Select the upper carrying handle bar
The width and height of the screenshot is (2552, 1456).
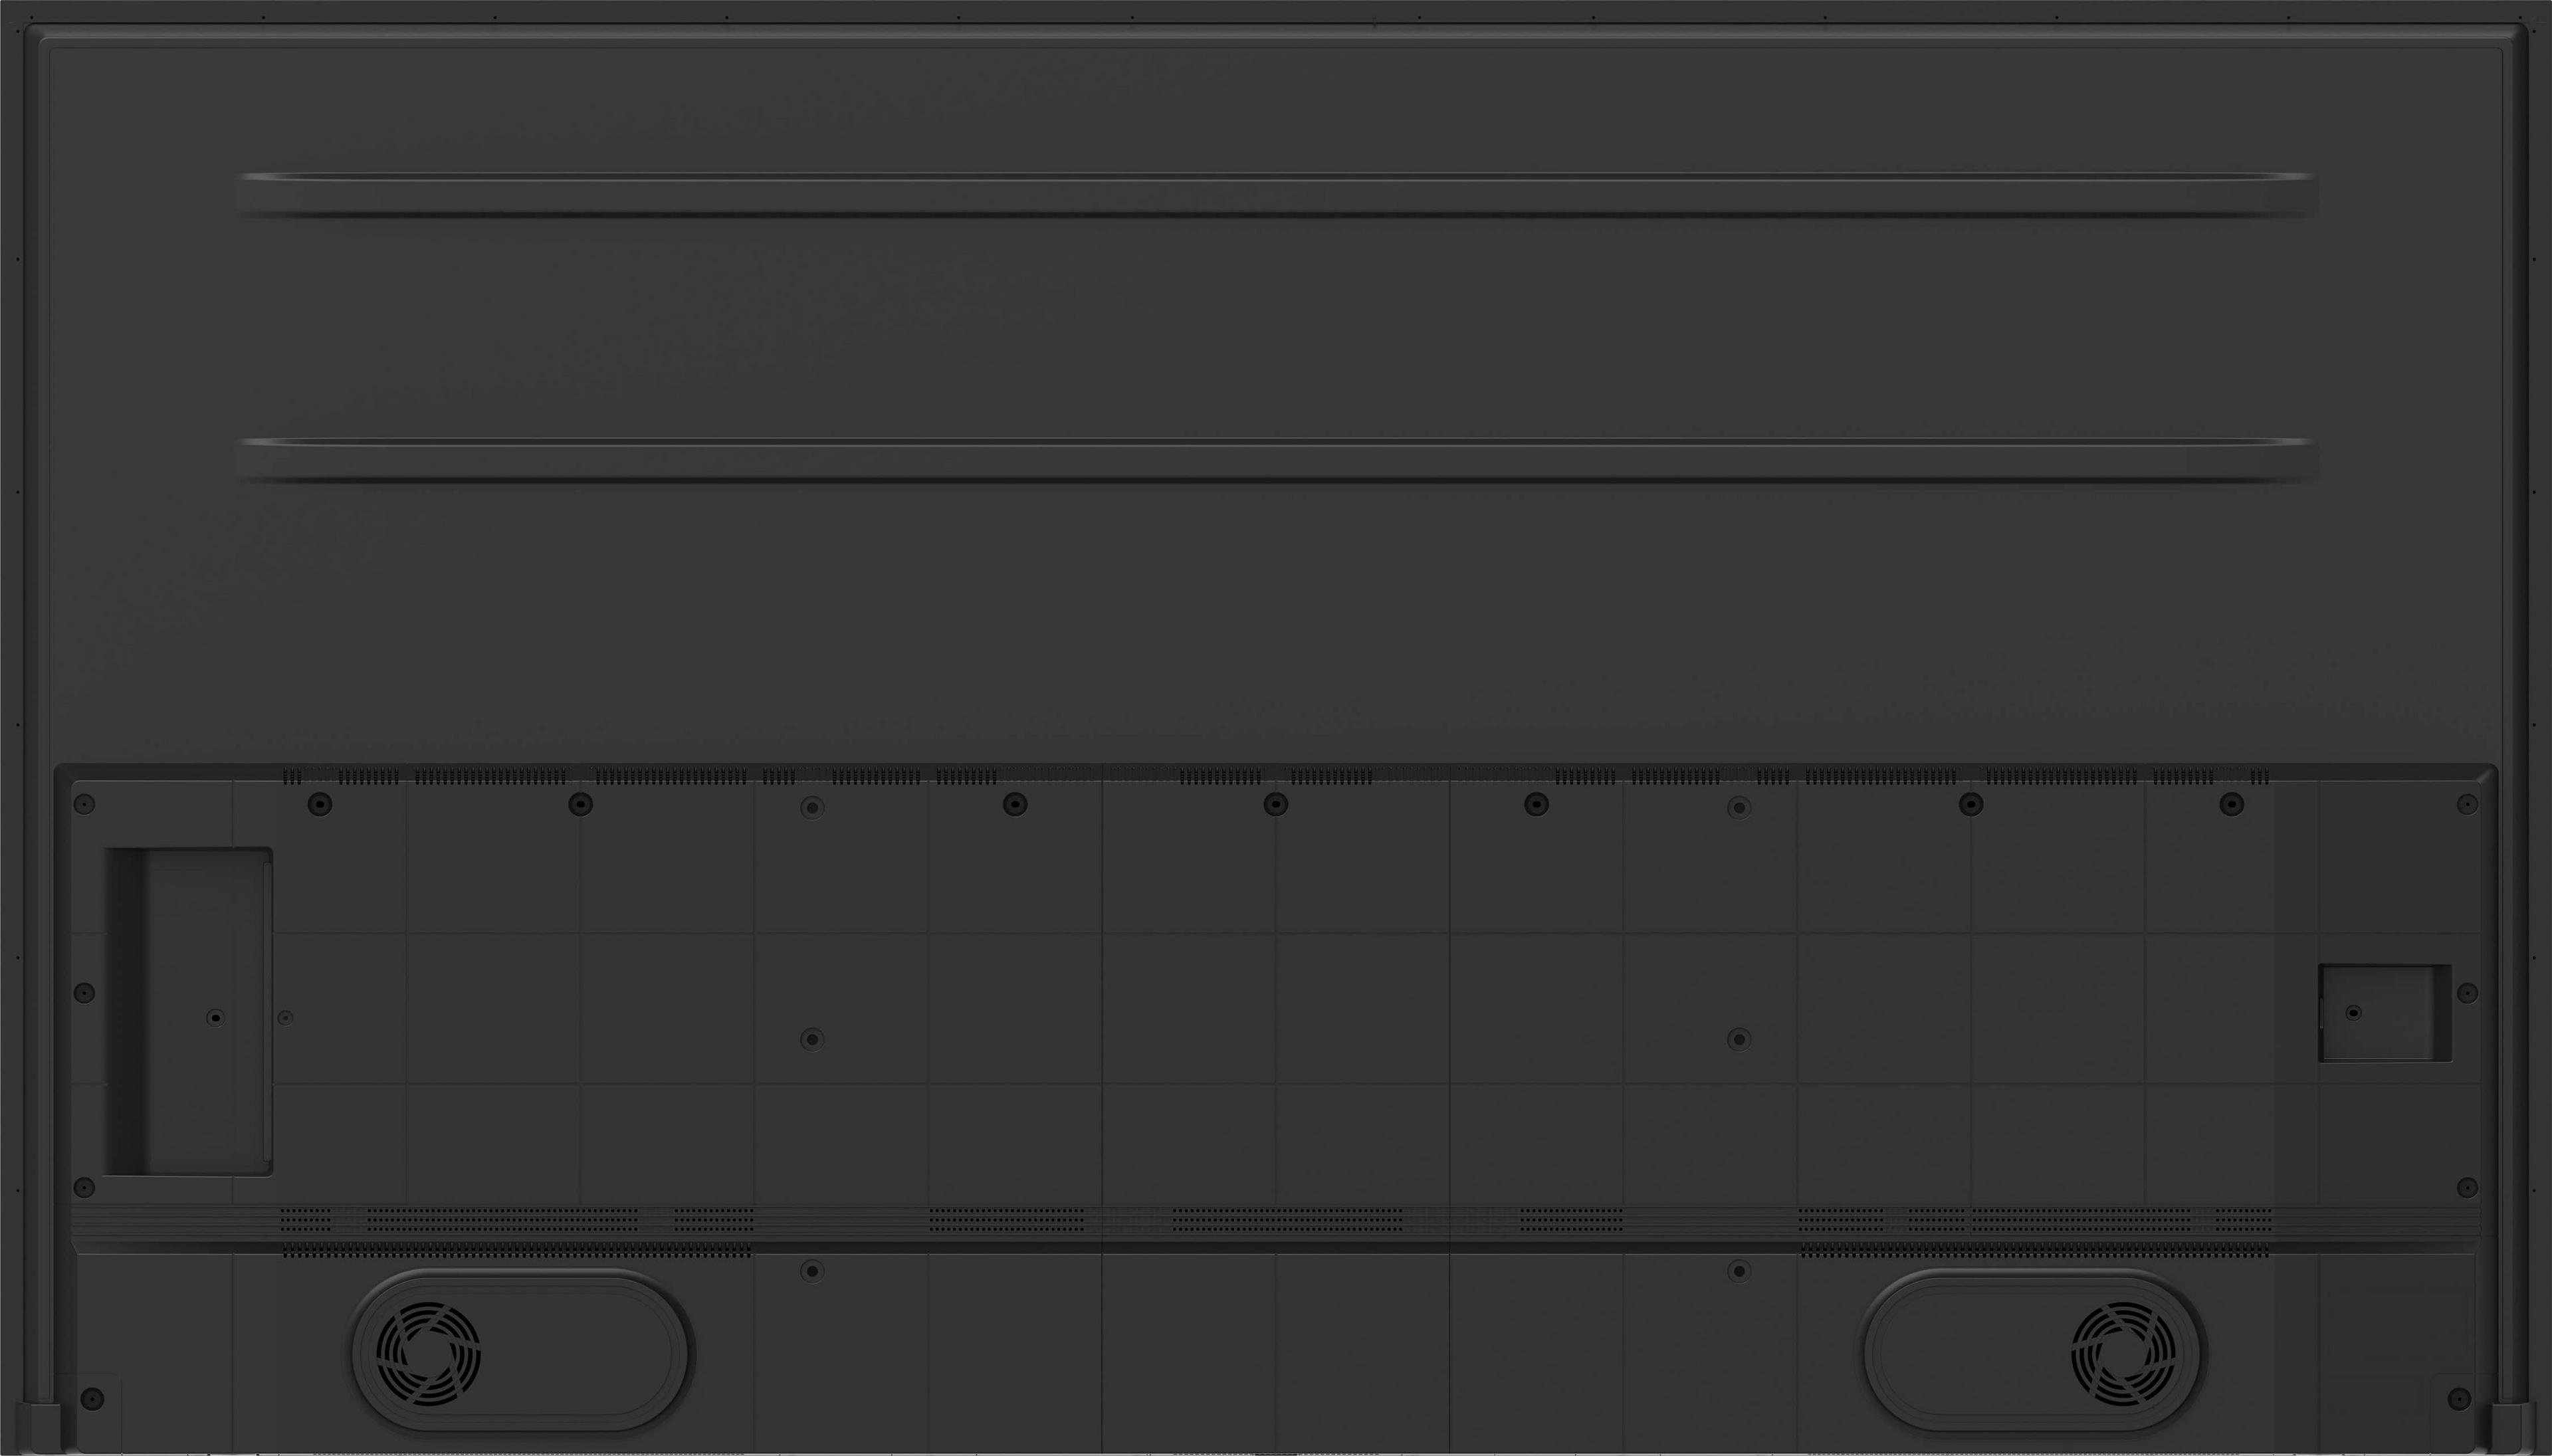[1277, 195]
